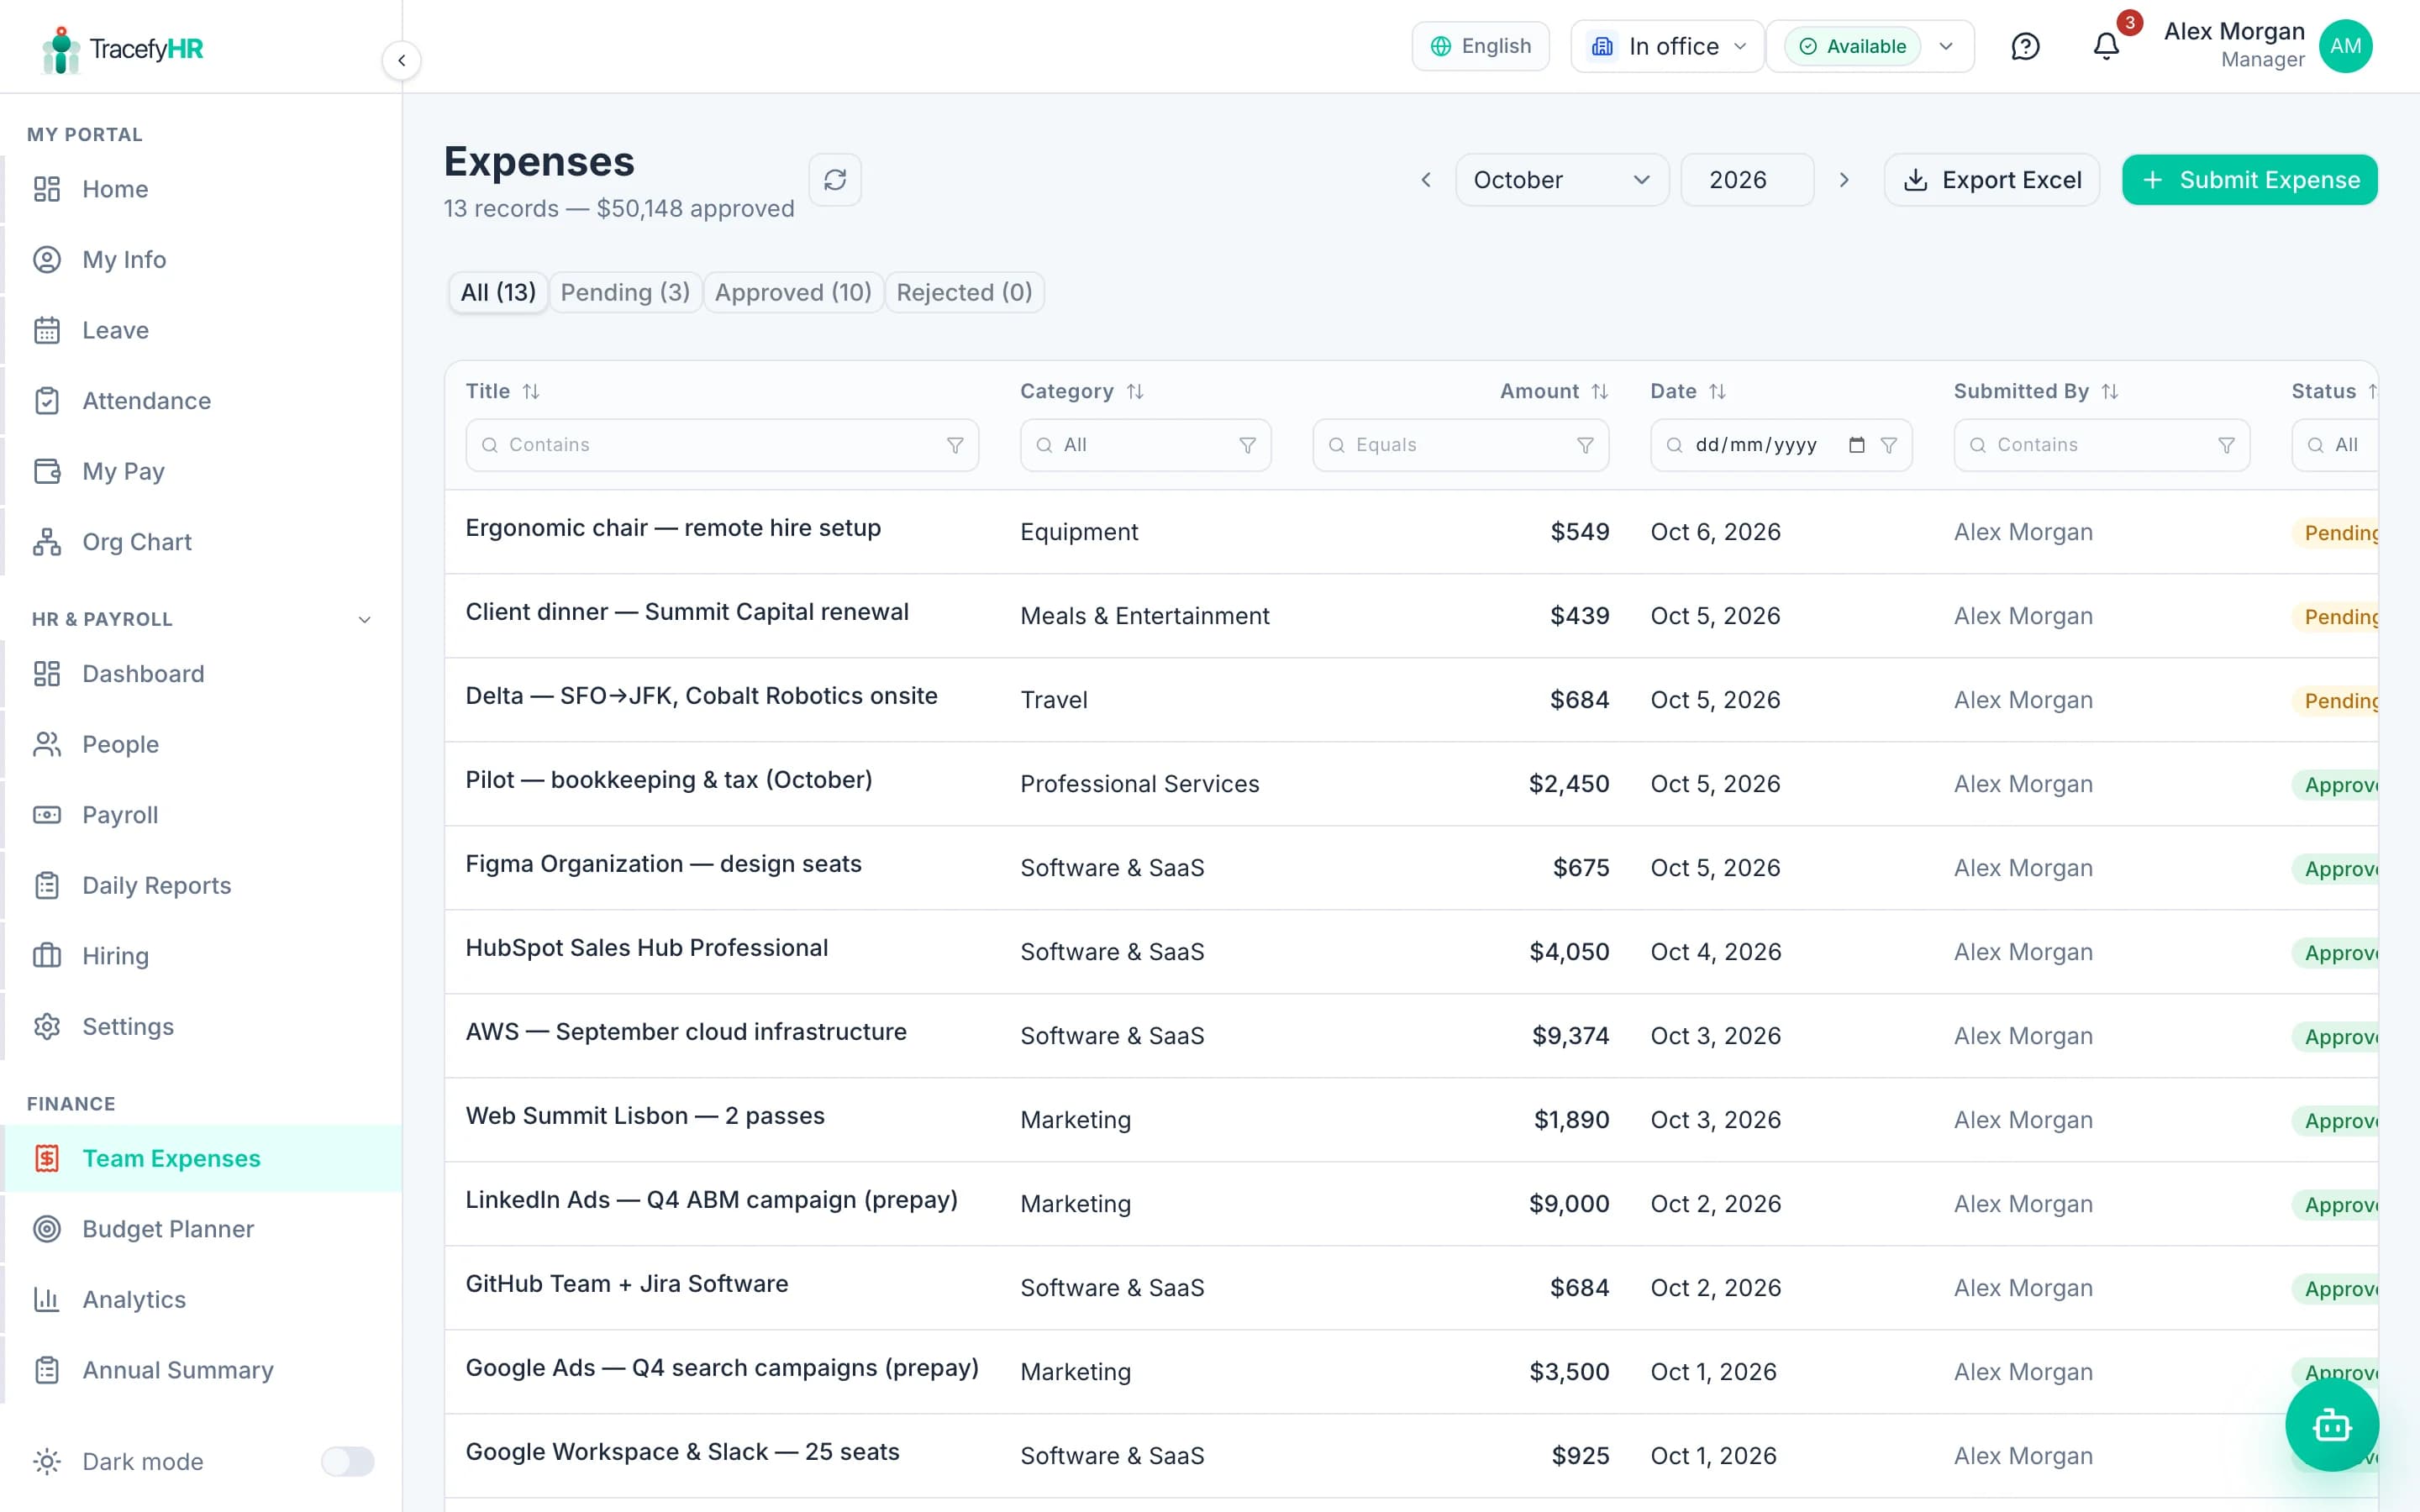The width and height of the screenshot is (2420, 1512).
Task: Sort by Submitted By column
Action: coord(2110,391)
